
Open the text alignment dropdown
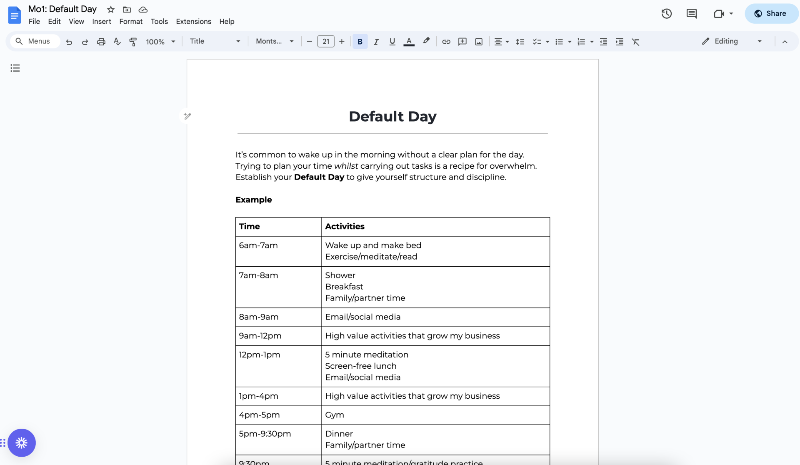(502, 42)
